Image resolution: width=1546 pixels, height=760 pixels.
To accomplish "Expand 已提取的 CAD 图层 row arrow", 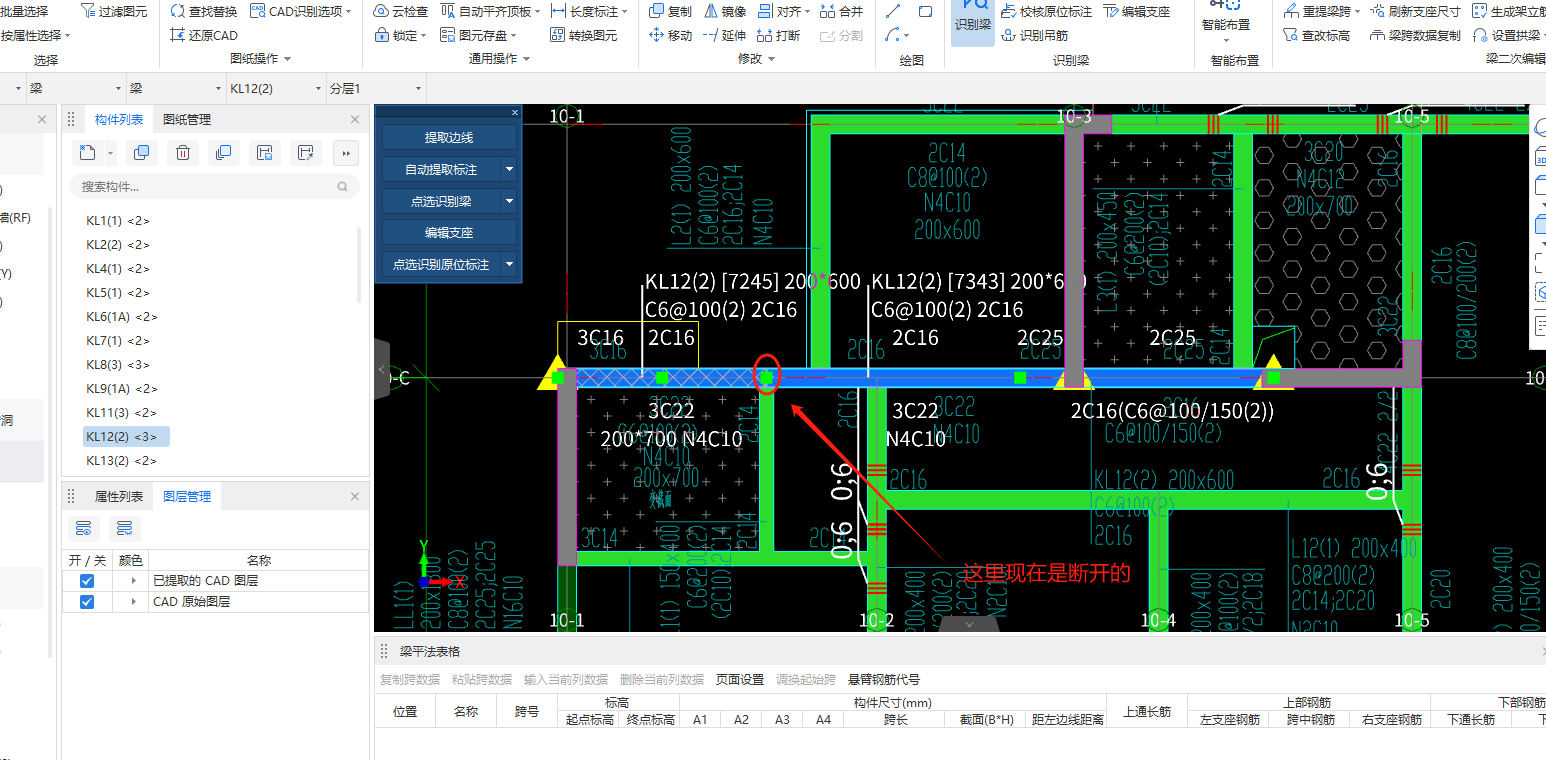I will [x=133, y=581].
